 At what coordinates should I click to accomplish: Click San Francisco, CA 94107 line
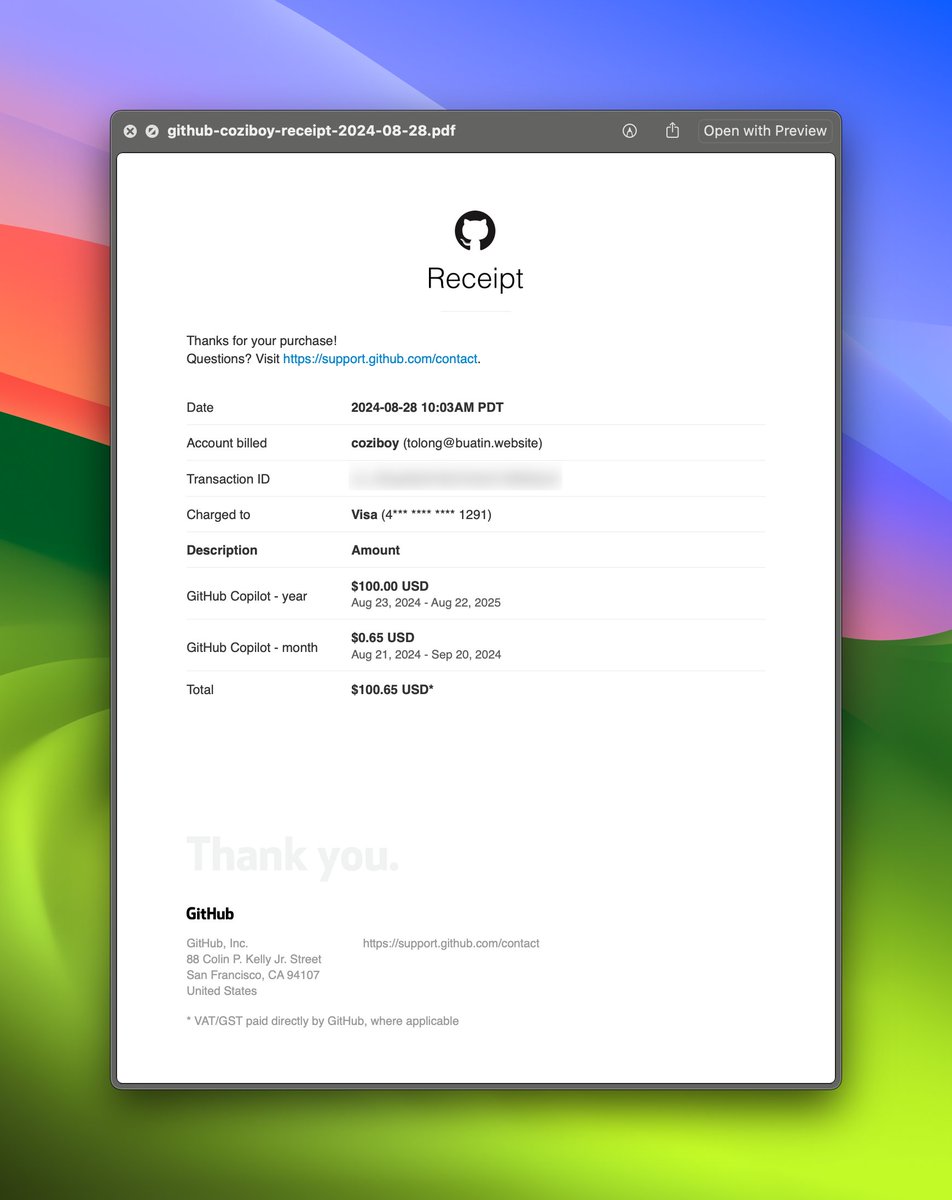tap(253, 975)
